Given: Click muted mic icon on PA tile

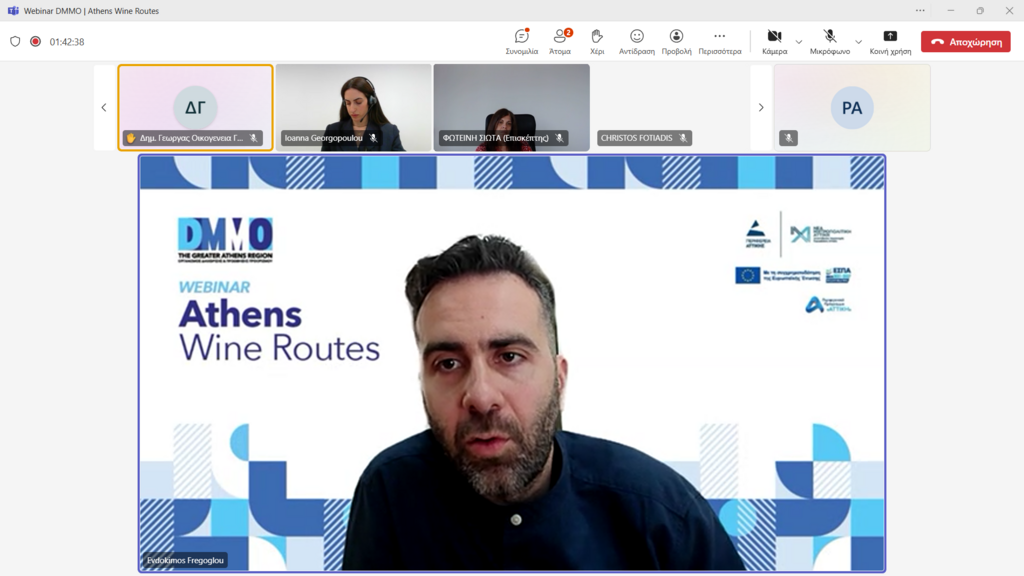Looking at the screenshot, I should click(788, 138).
